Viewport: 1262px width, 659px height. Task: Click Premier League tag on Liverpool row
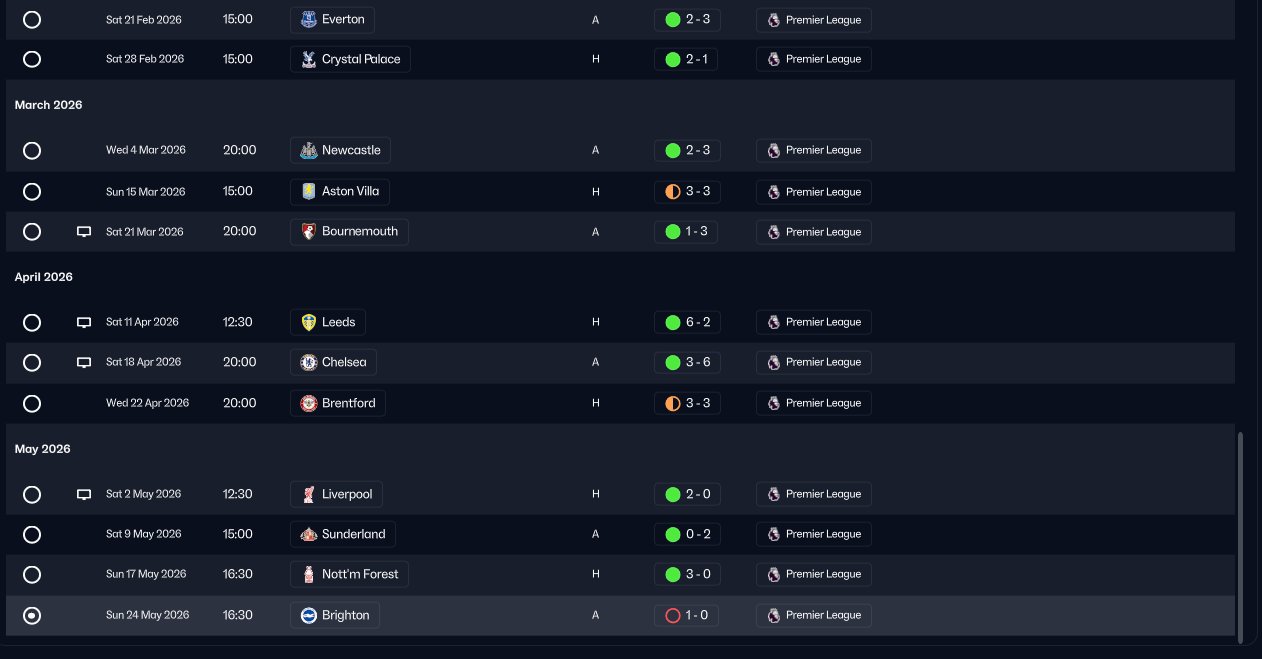point(814,494)
